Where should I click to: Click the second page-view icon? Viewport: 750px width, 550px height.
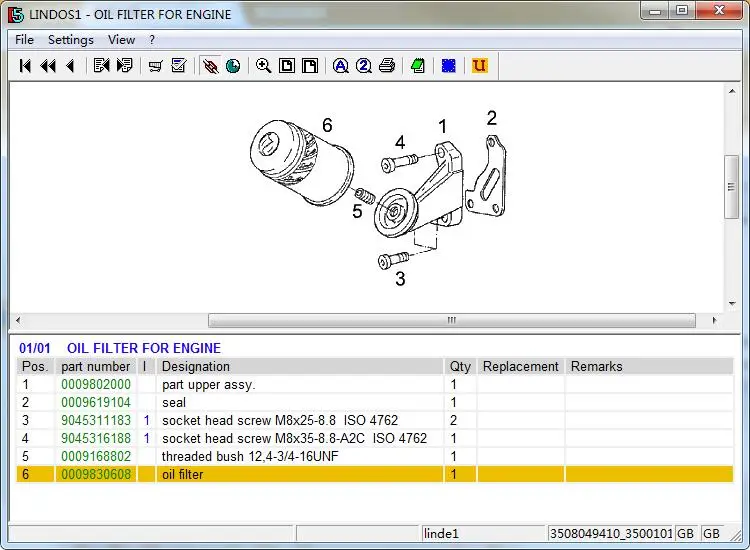click(310, 66)
